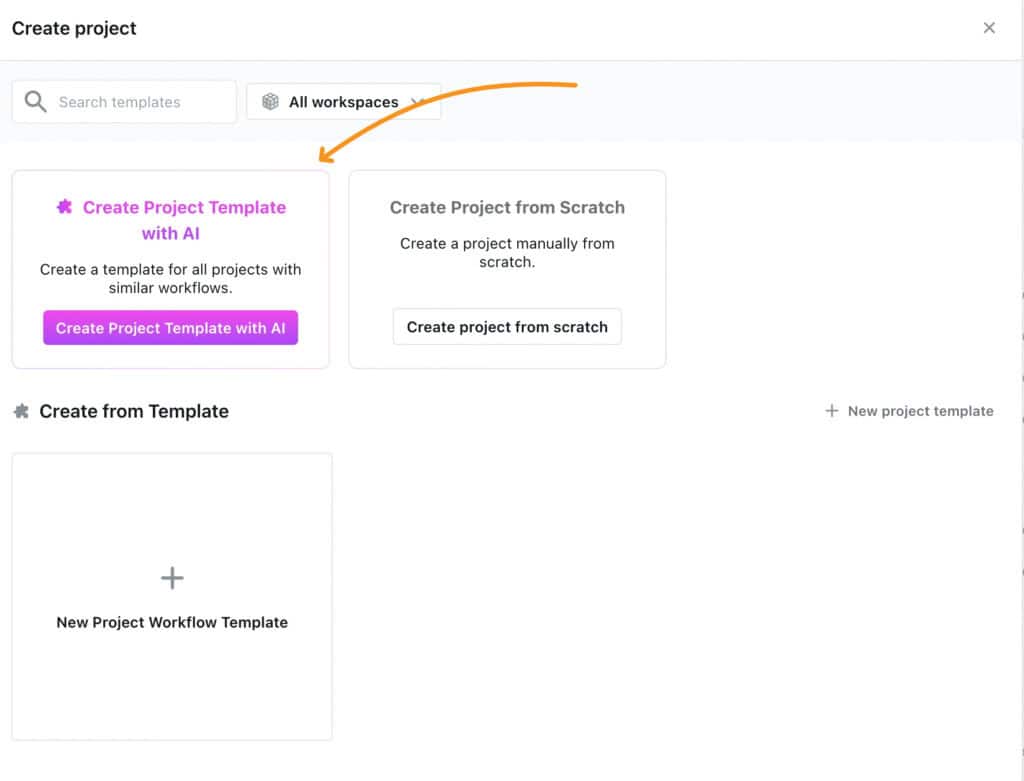This screenshot has height=781, width=1024.
Task: Click the cube icon beside All workspaces
Action: [x=270, y=102]
